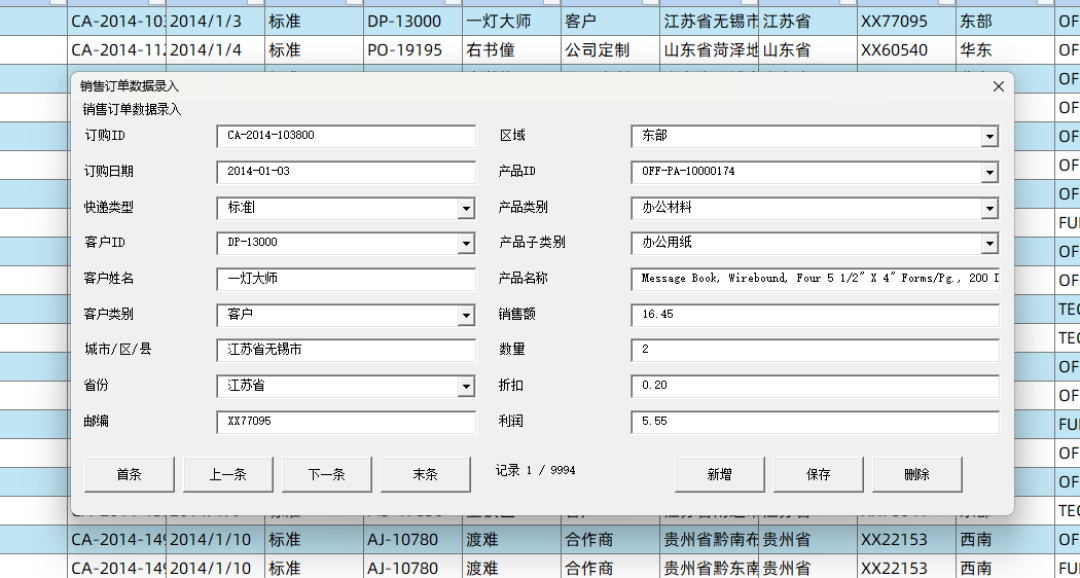
Task: Click the 公司定制 cell in the spreadsheet
Action: click(x=610, y=50)
